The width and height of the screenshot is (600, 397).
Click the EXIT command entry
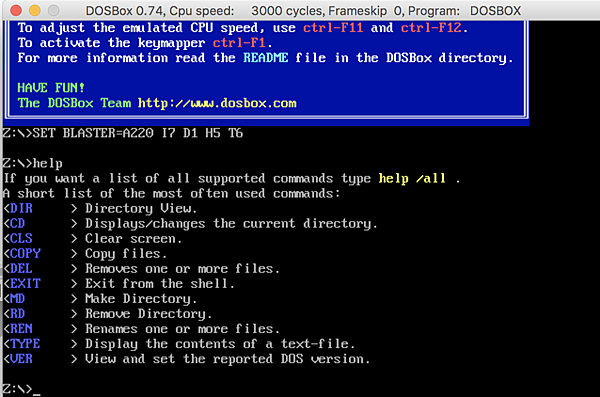25,283
